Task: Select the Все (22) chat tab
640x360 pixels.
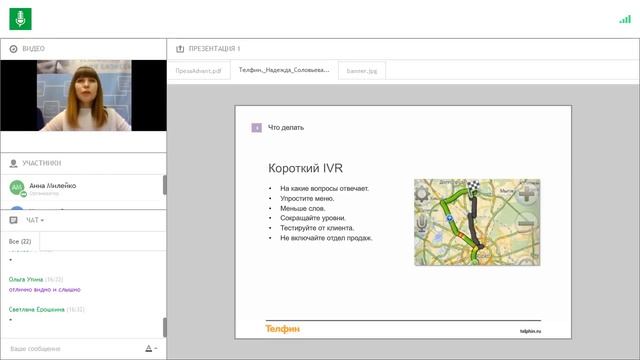Action: click(20, 241)
